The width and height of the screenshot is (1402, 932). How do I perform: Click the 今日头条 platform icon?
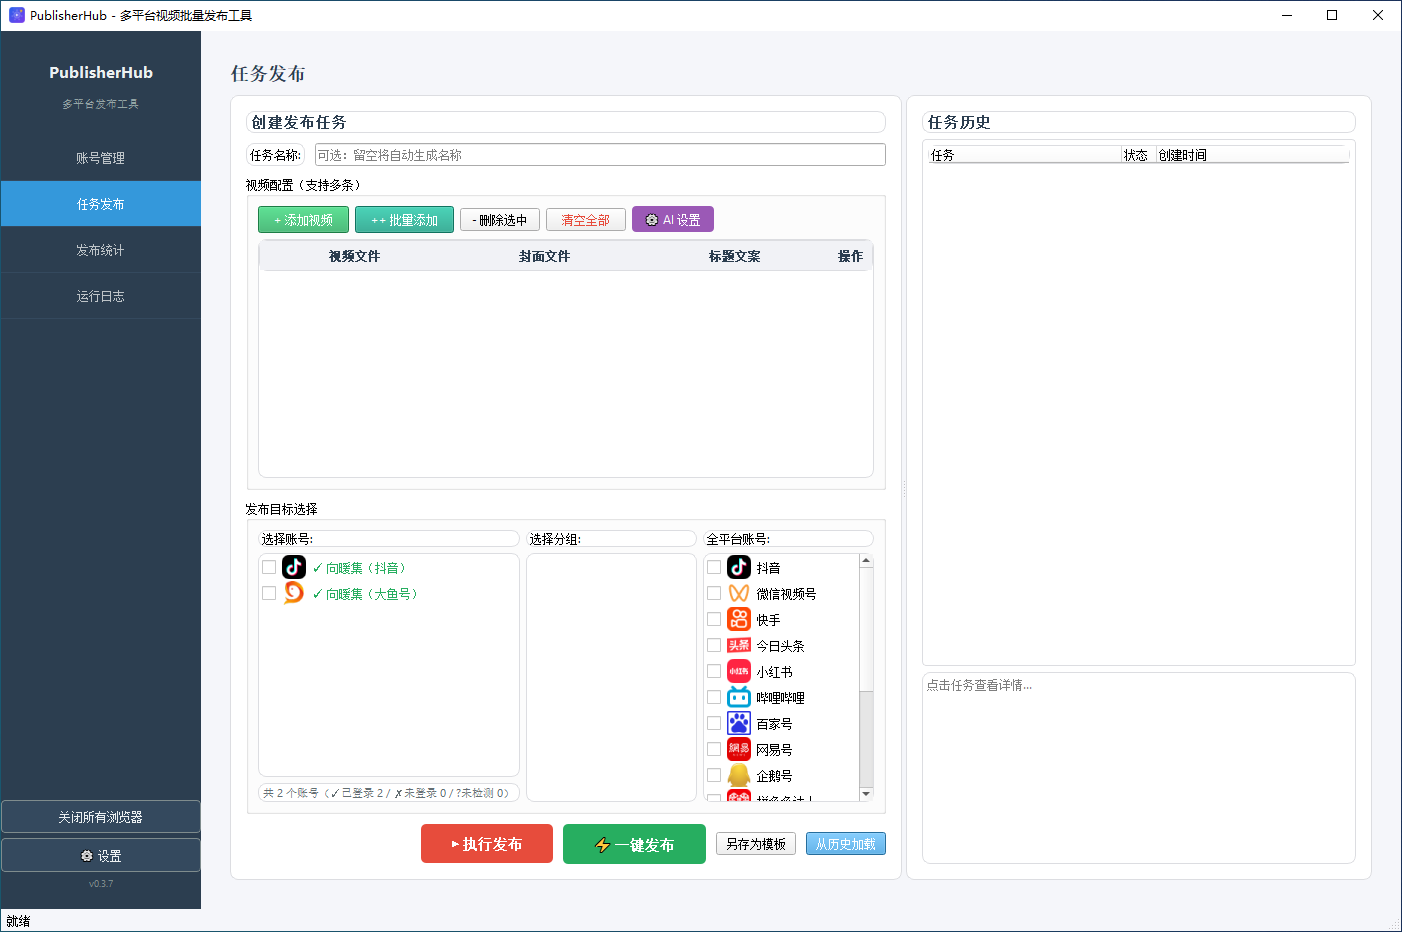[x=739, y=645]
